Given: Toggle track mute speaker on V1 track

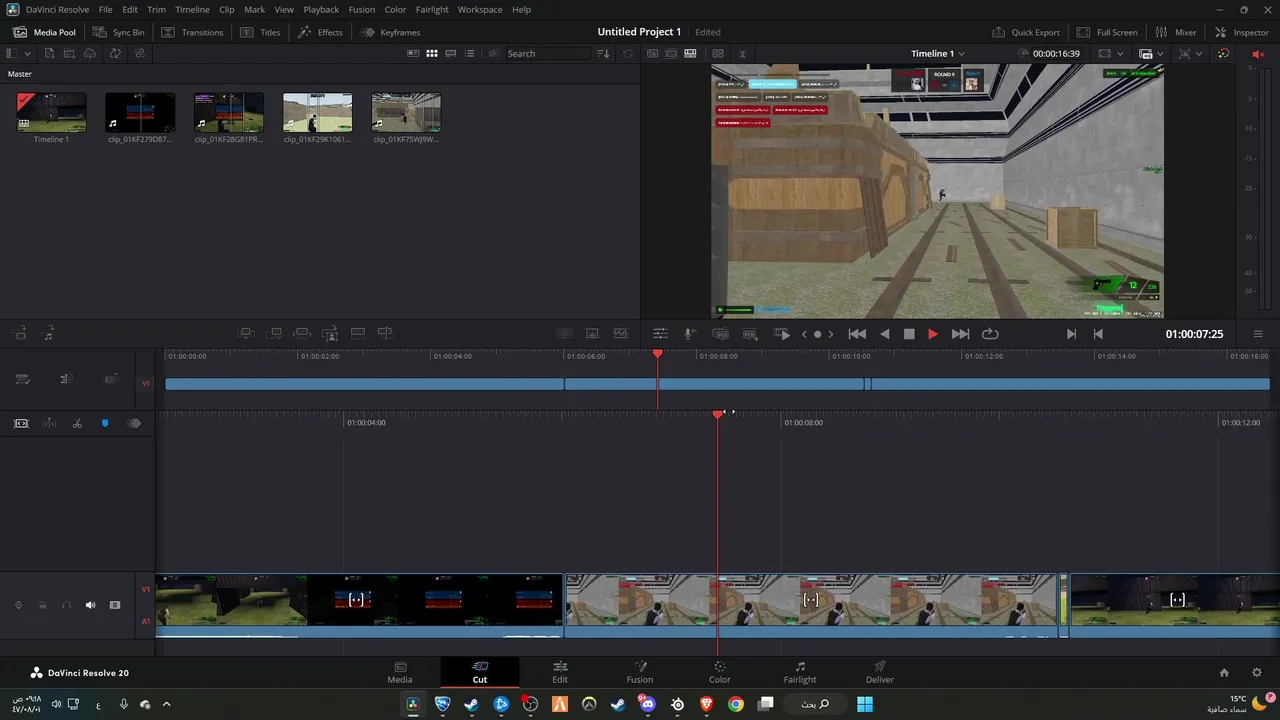Looking at the screenshot, I should click(x=90, y=605).
